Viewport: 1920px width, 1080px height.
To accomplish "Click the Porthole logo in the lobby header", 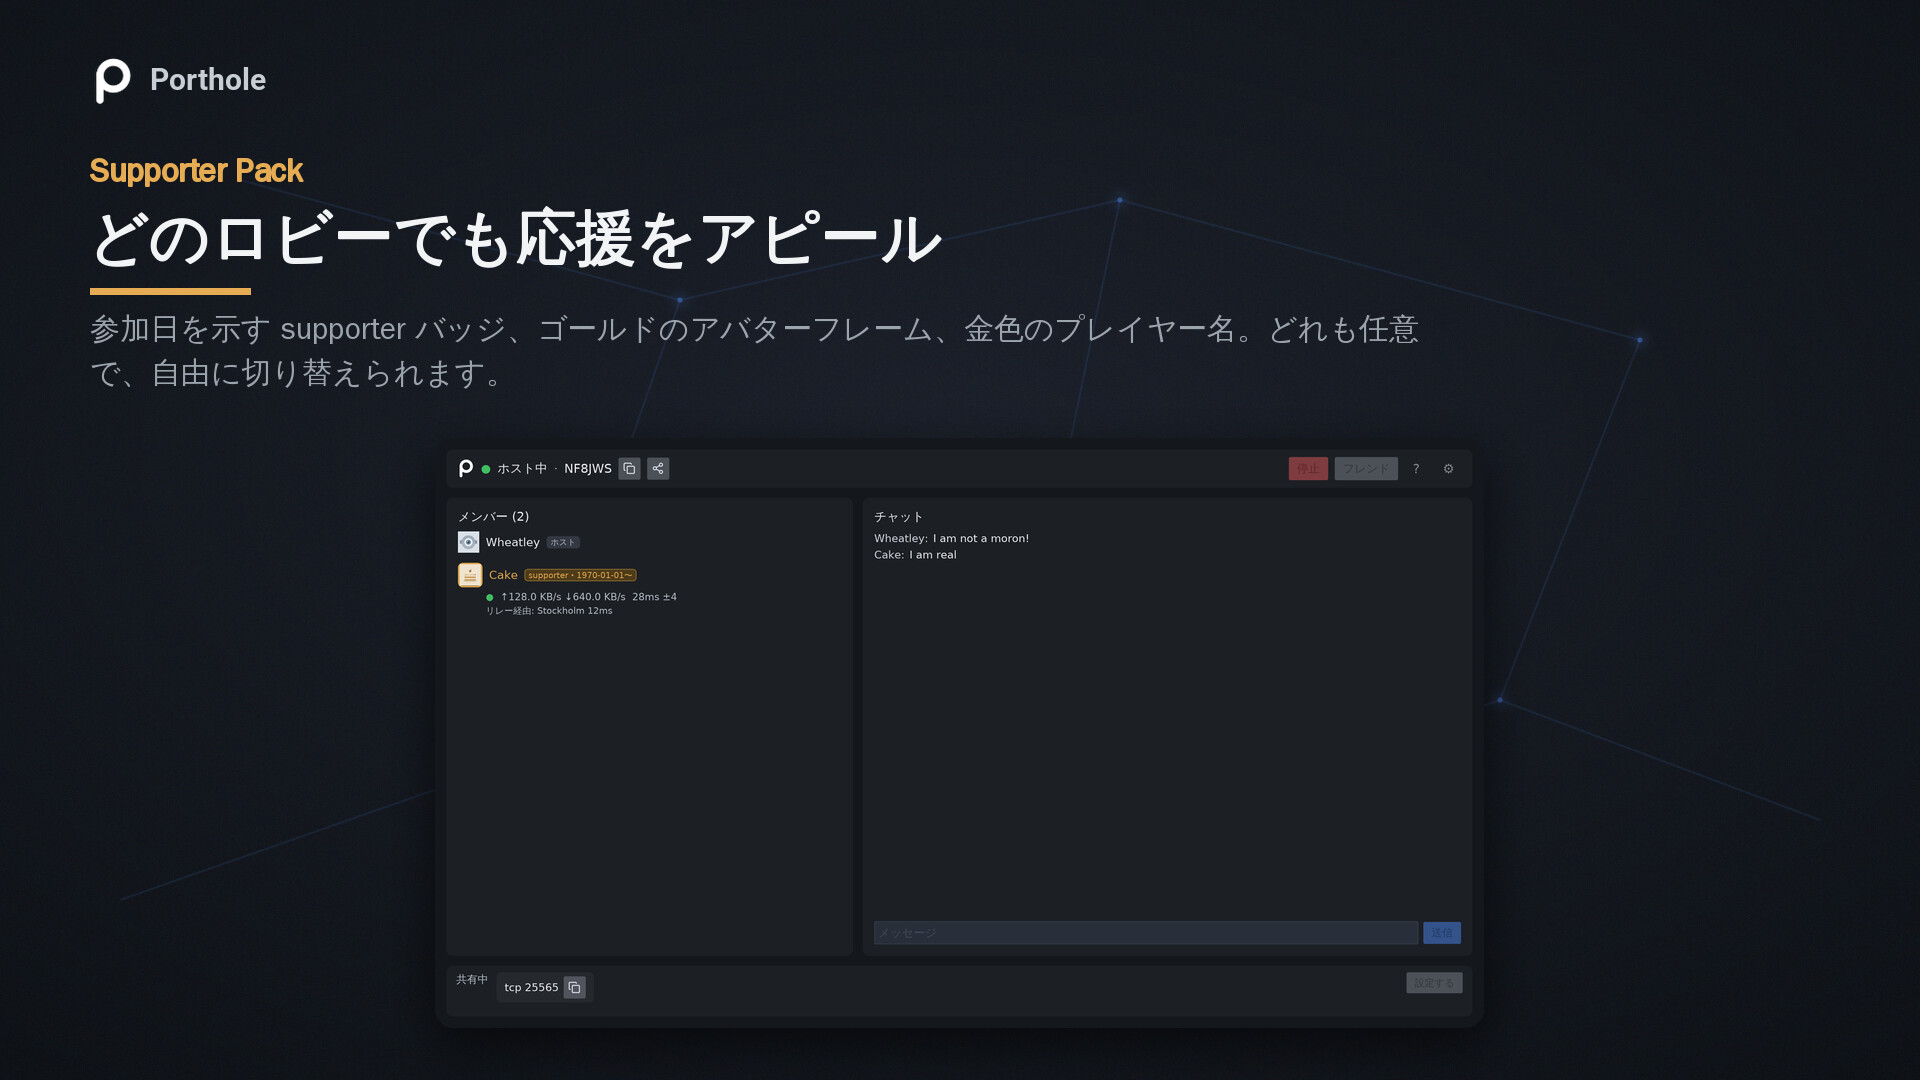I will coord(466,468).
